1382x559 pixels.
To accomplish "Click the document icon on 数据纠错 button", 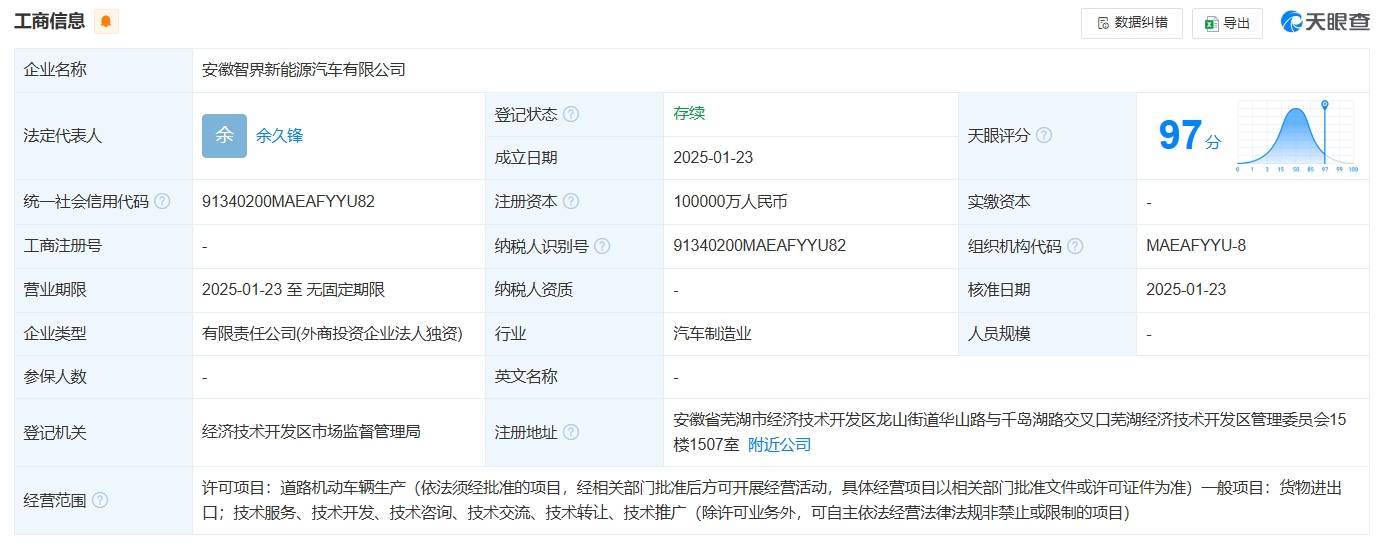I will click(x=1102, y=23).
